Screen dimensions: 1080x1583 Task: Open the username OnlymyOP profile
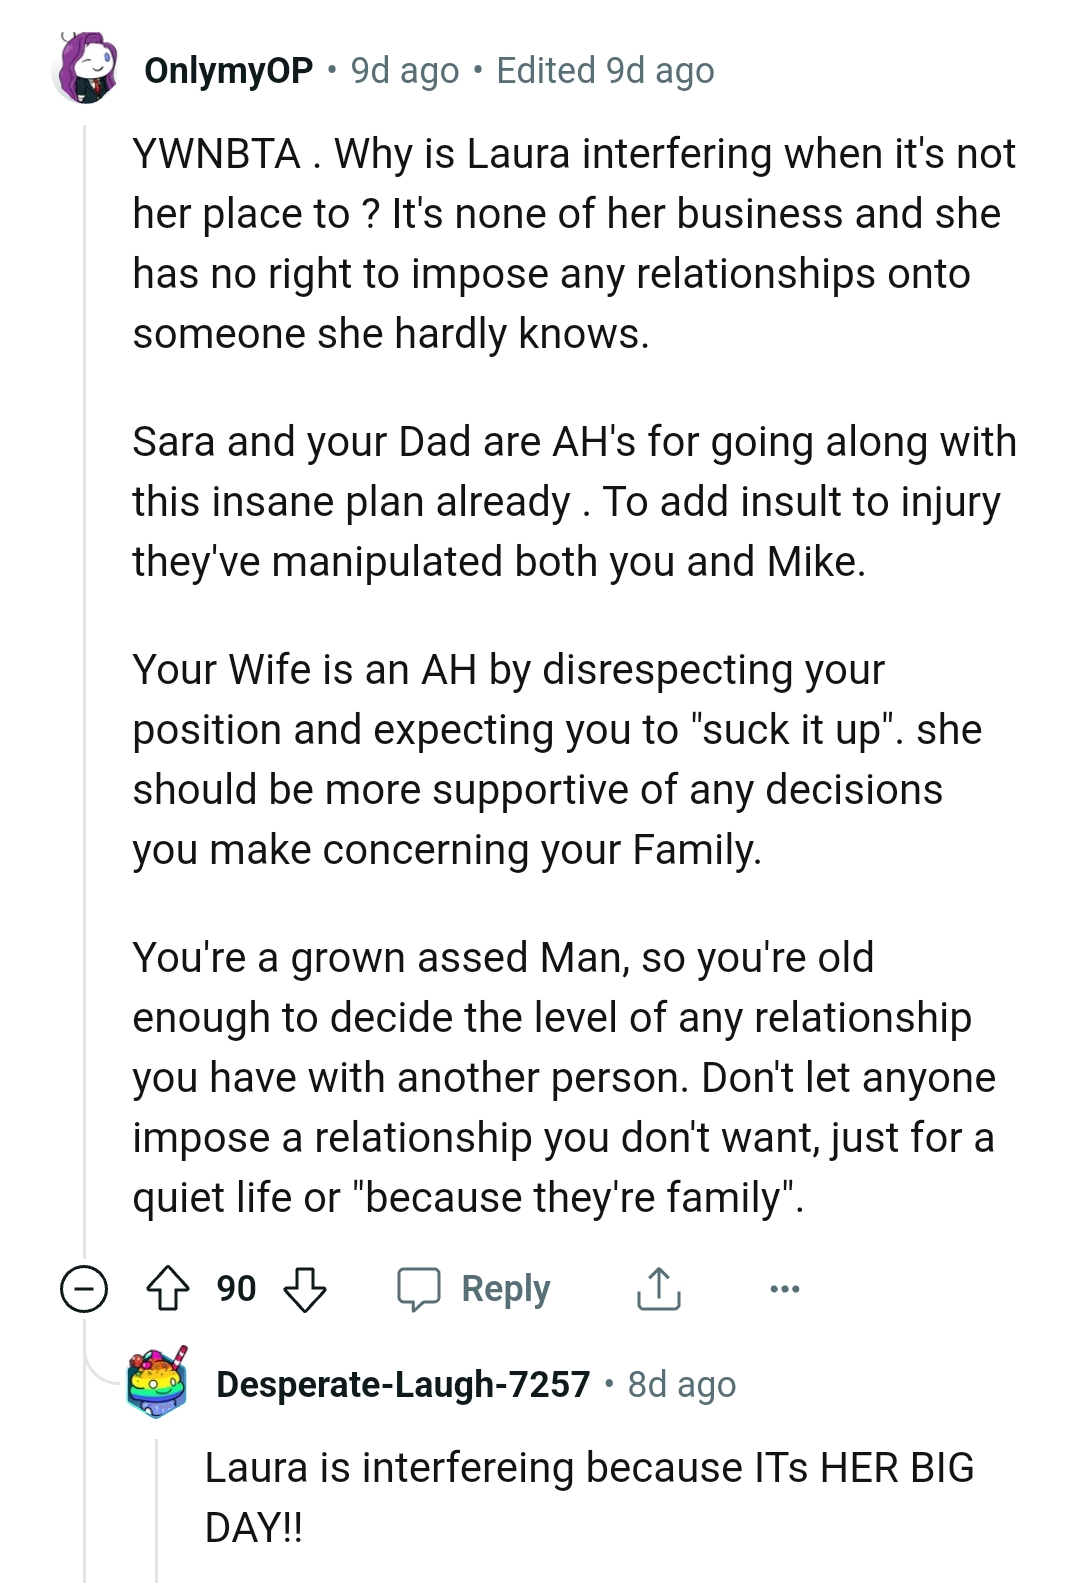point(228,70)
